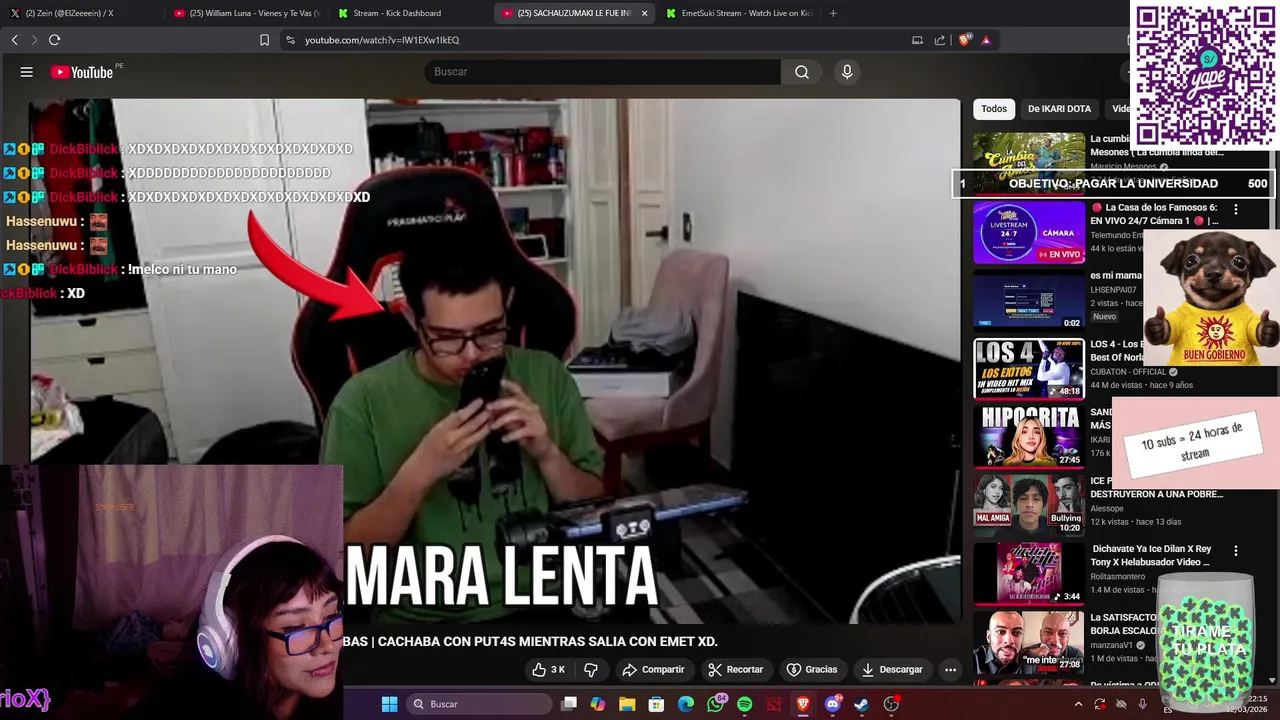
Task: Open the 'es mi mama' video thumbnail
Action: [1029, 299]
